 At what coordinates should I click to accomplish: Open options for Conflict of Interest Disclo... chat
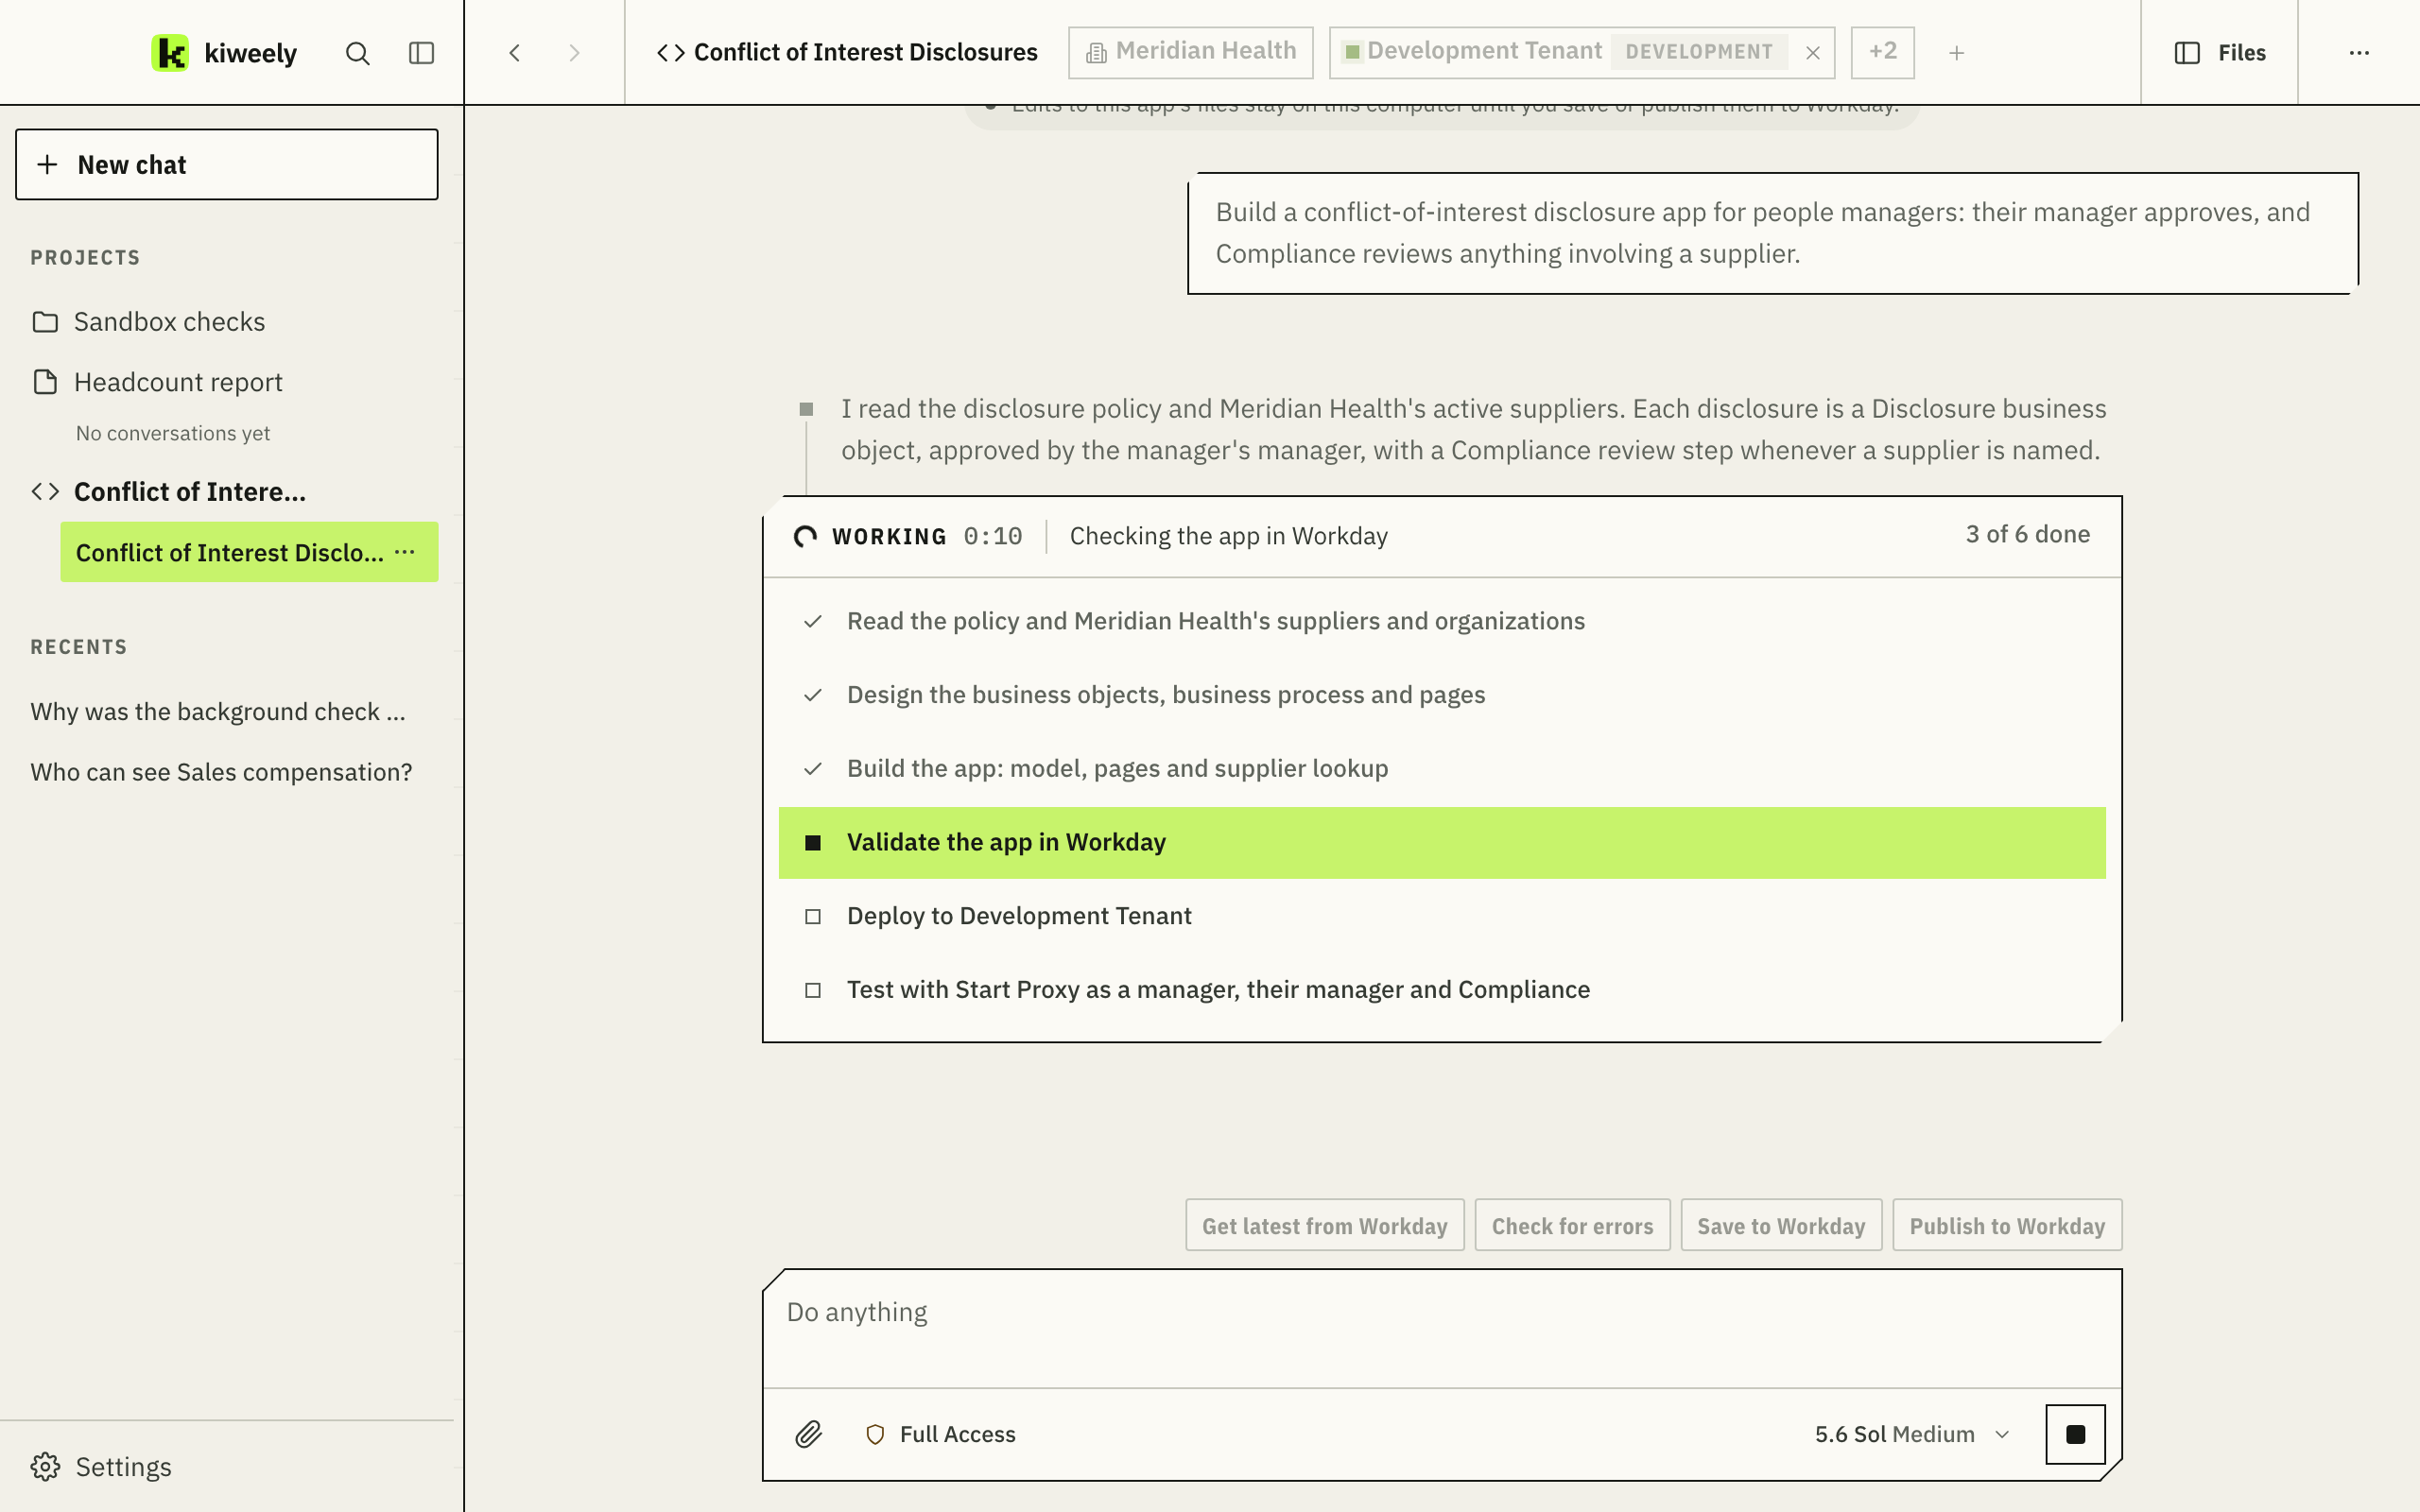click(405, 552)
